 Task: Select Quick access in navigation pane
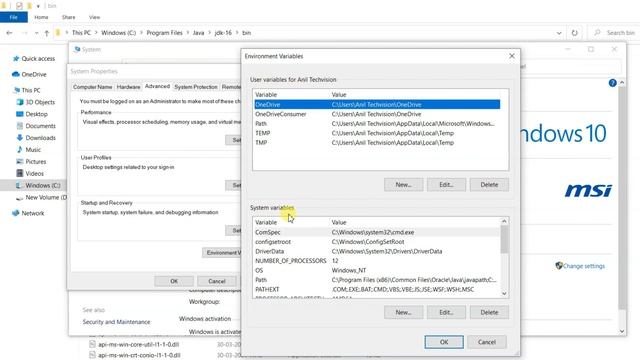[38, 58]
